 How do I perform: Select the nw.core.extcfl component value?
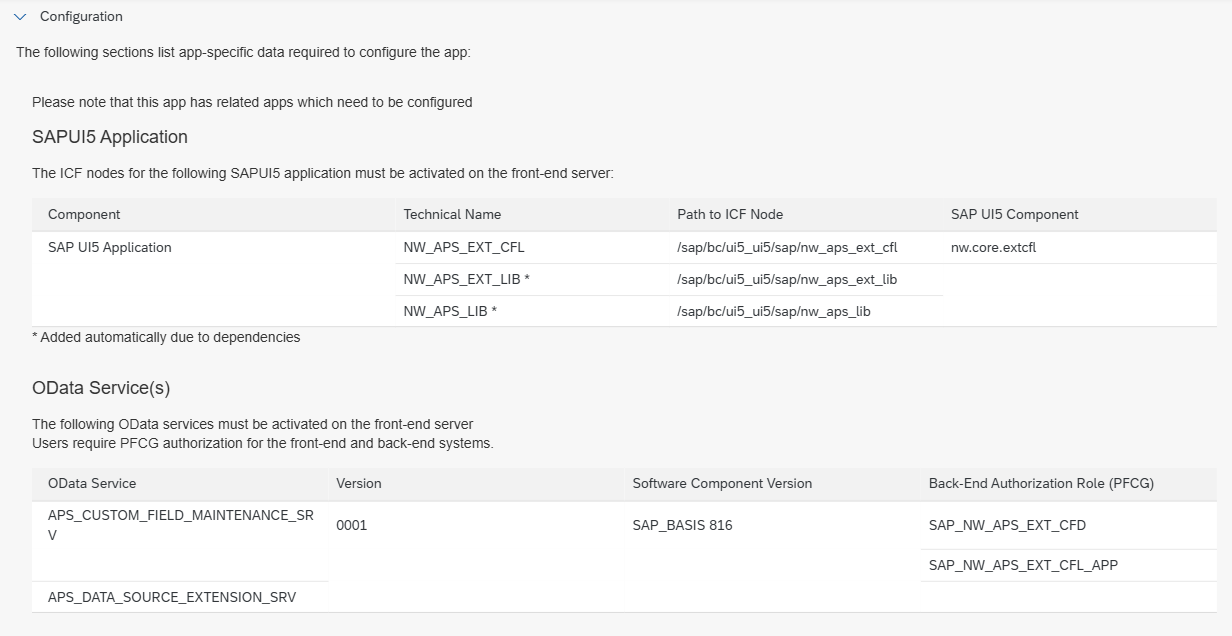coord(993,247)
